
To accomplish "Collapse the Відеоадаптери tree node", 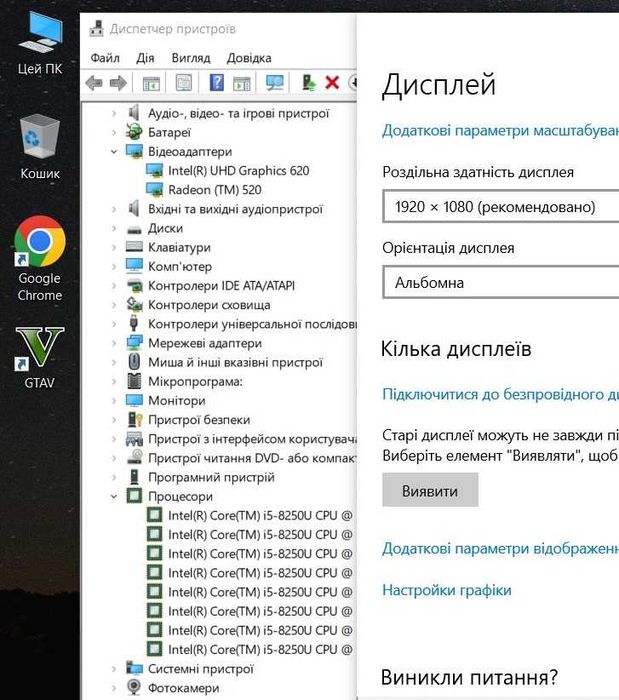I will [114, 152].
